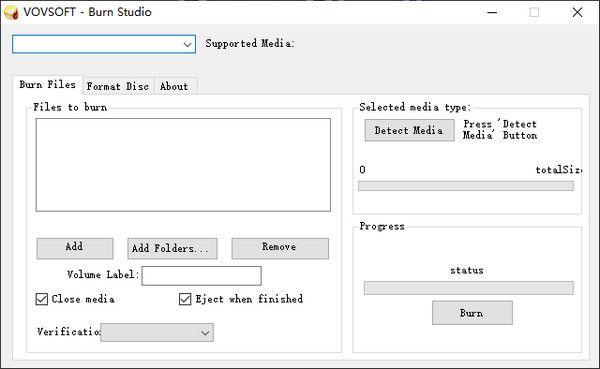Screen dimensions: 600x369
Task: Focus the Volume Label input field
Action: (202, 276)
